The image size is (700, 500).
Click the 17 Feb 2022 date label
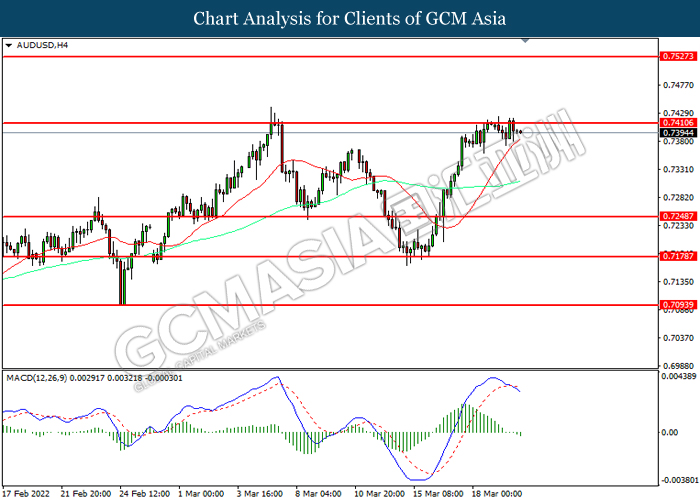pos(28,494)
